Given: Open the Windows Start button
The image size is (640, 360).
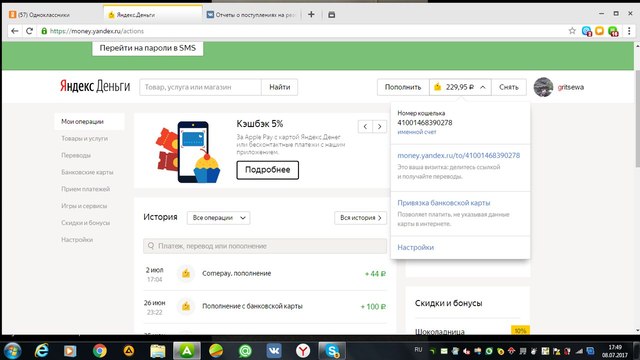Looking at the screenshot, I should 12,351.
